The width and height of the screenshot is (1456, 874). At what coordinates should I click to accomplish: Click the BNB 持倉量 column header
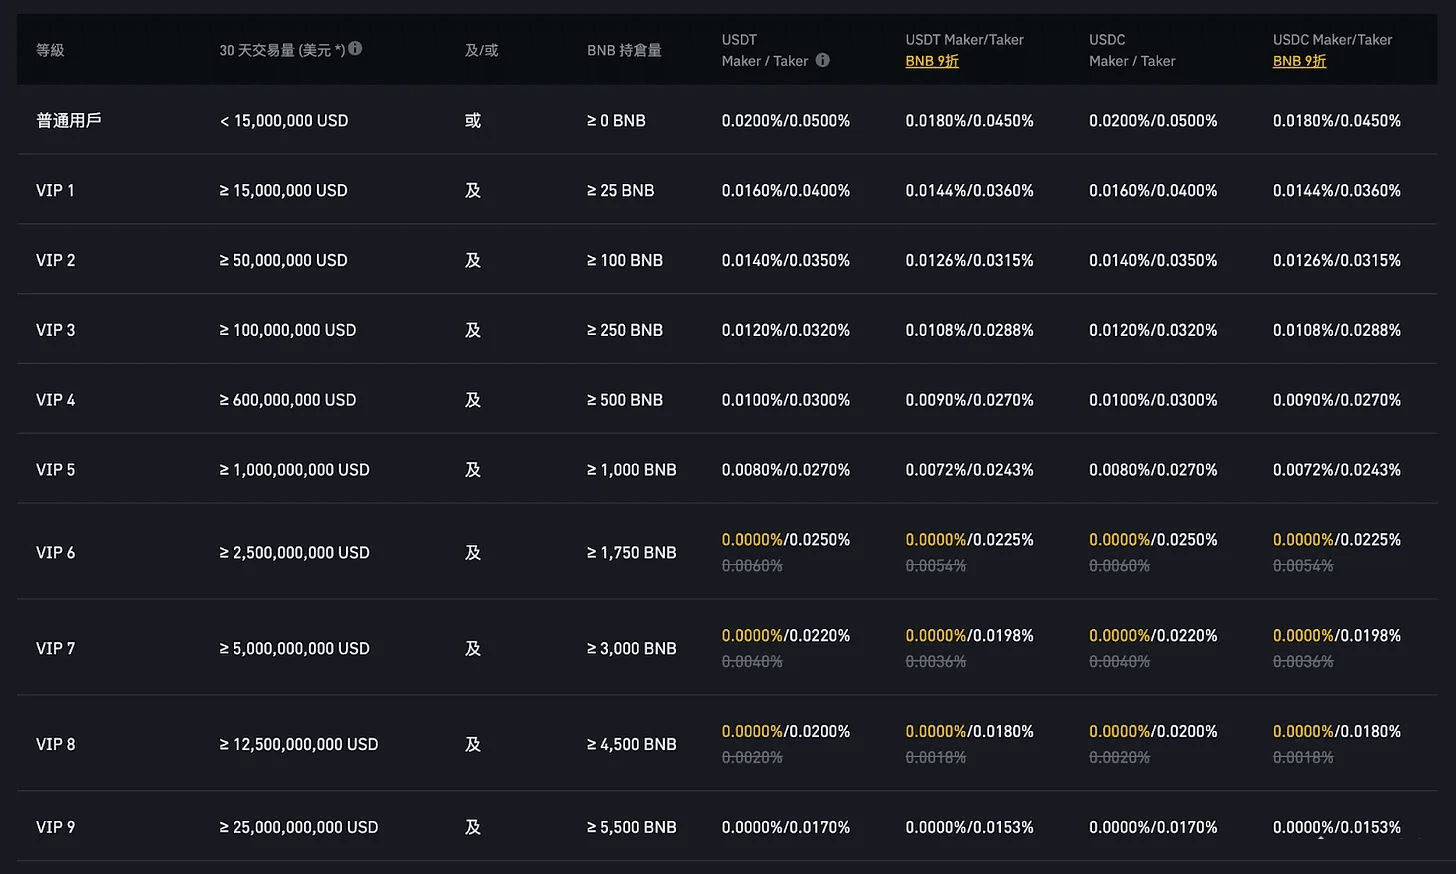(624, 50)
